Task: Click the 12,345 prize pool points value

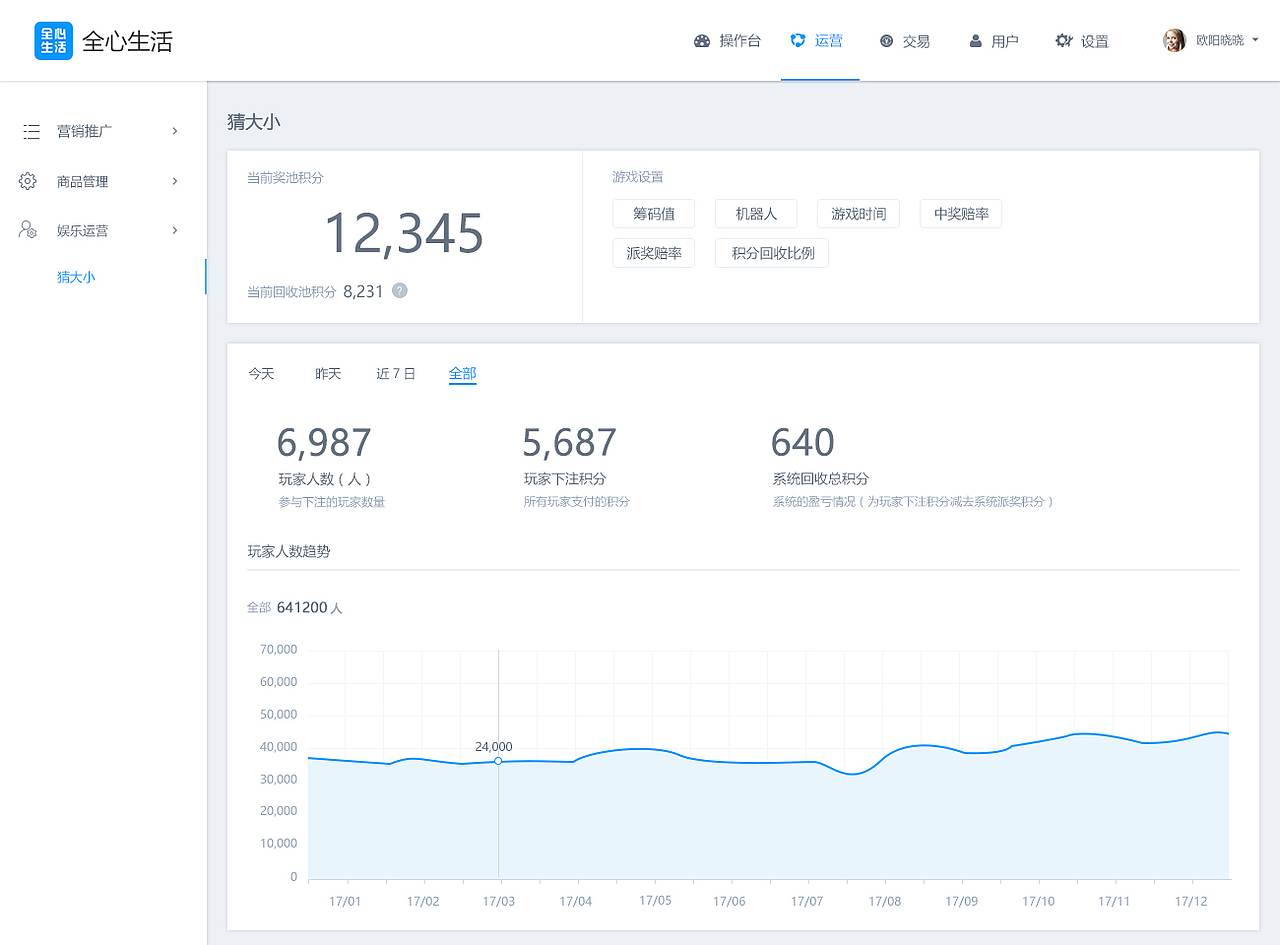Action: click(404, 233)
